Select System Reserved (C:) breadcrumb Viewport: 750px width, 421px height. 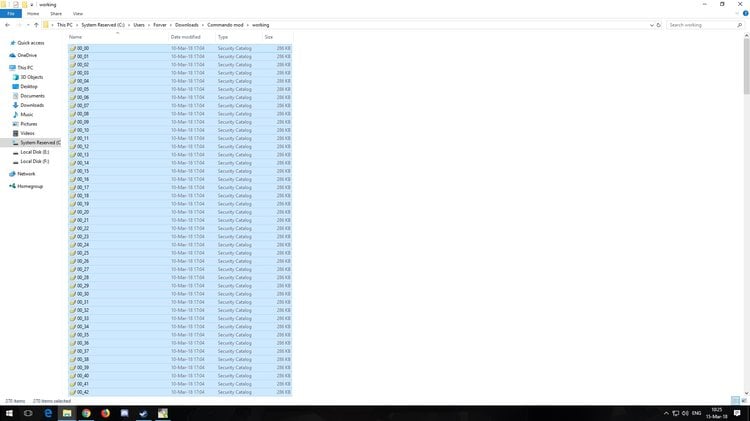tap(103, 25)
